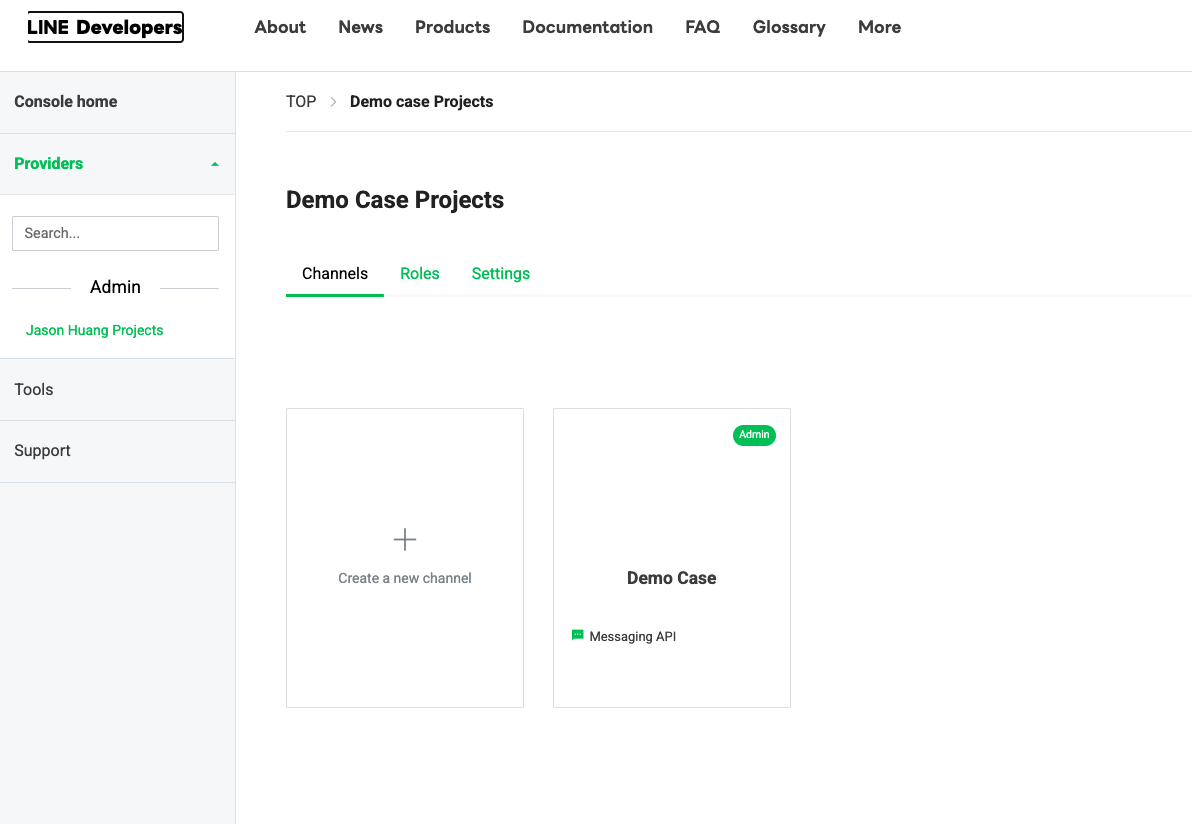The image size is (1192, 824).
Task: Click TOP in the breadcrumb
Action: 301,102
